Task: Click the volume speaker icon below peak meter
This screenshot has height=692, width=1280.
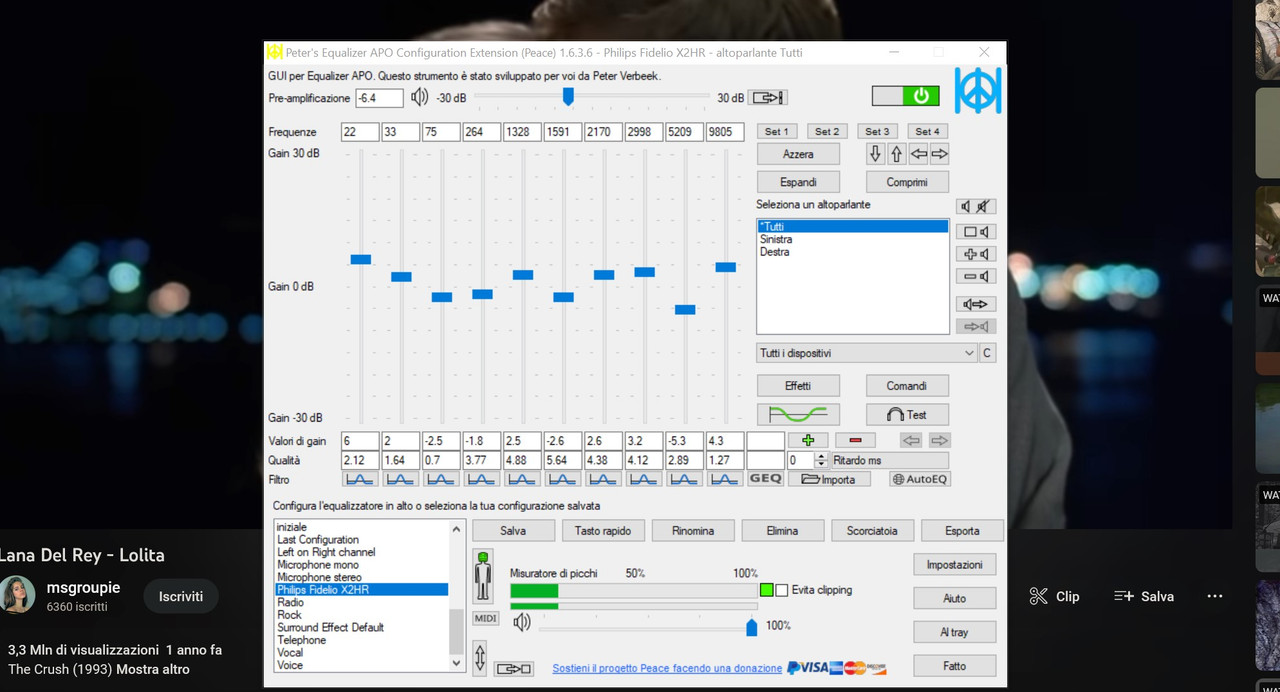Action: click(x=522, y=622)
